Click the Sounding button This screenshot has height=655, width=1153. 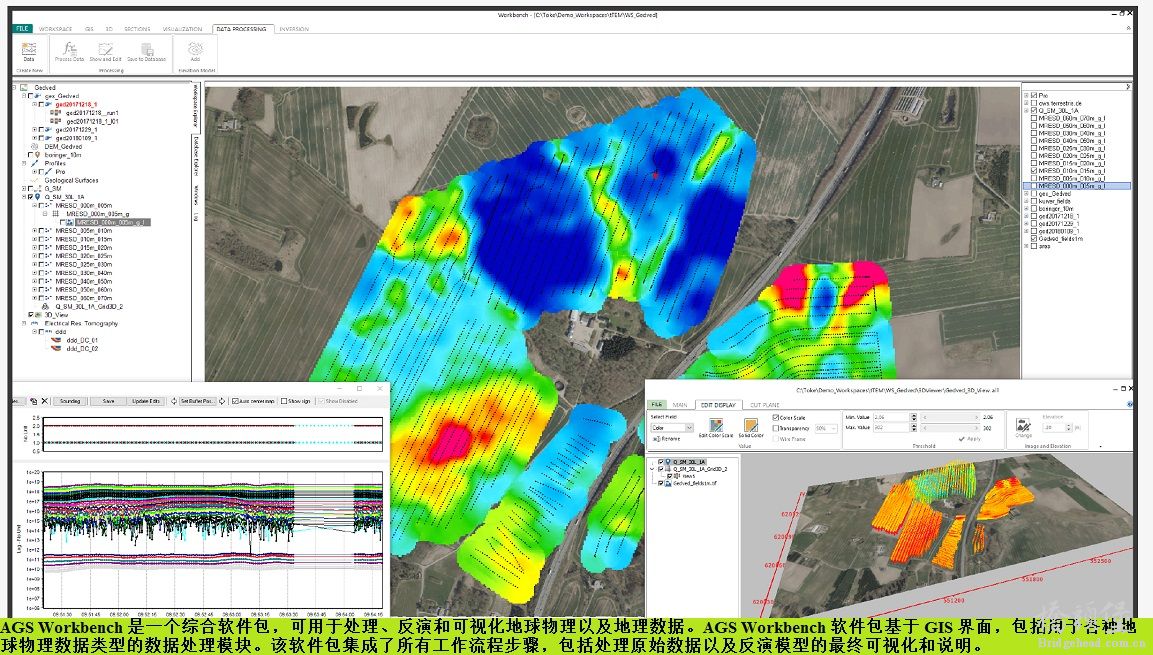pyautogui.click(x=70, y=401)
